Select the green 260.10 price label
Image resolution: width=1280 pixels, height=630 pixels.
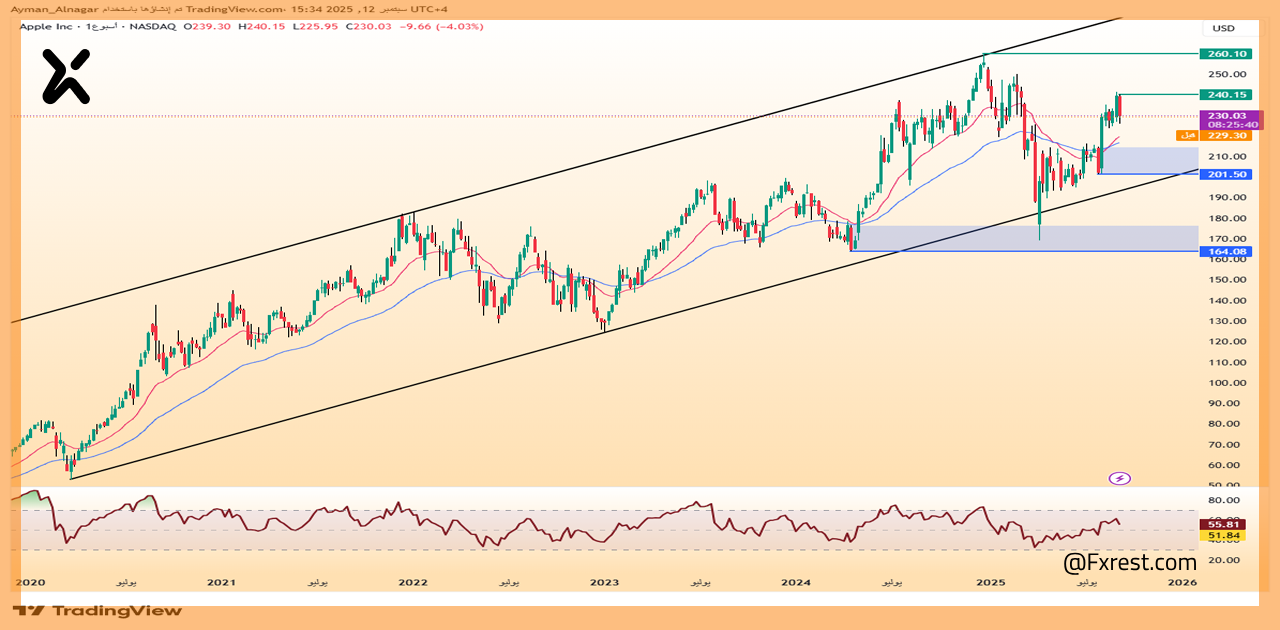(1225, 54)
